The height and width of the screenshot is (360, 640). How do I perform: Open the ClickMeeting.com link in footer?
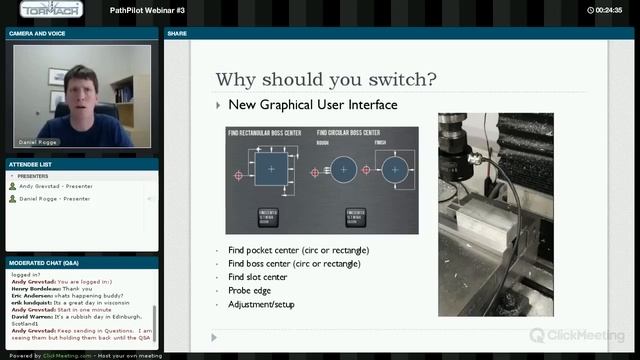click(x=67, y=356)
